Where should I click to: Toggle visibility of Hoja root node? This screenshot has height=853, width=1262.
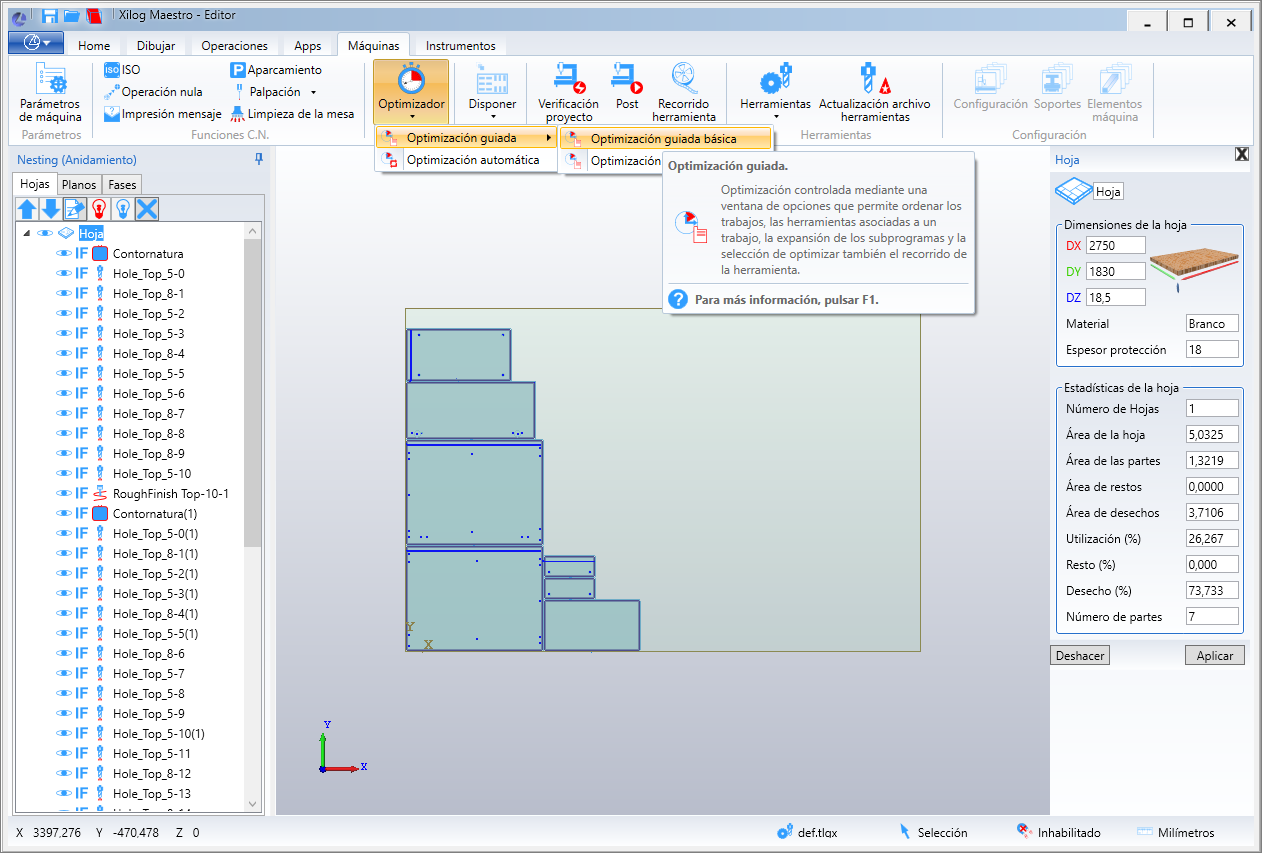(45, 233)
